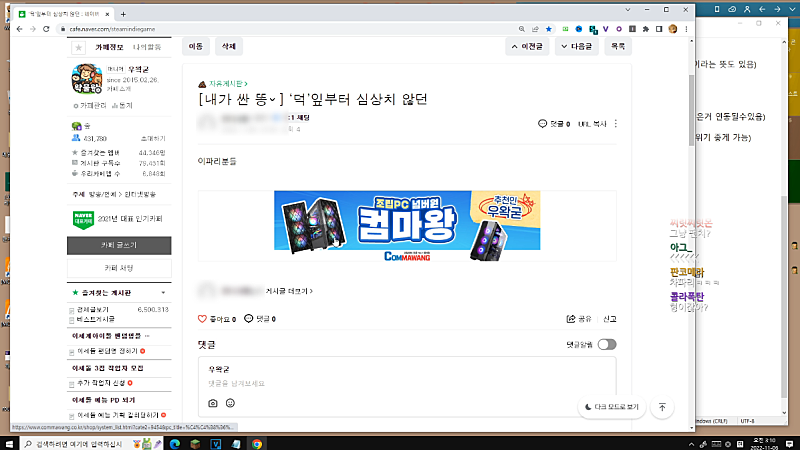
Task: Open 이세돌 팬덤명 정하기 board
Action: 108,351
